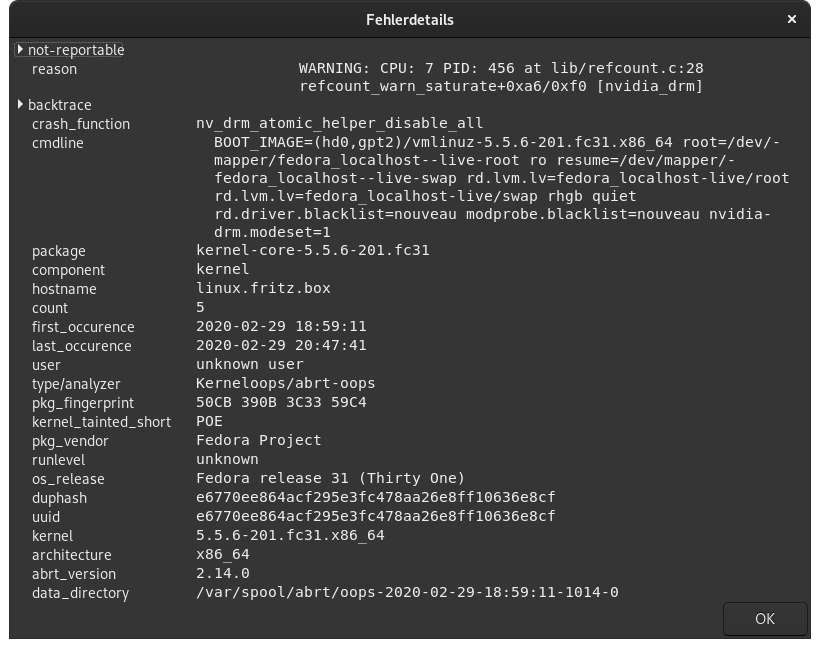Click the last_occurence timestamp value

click(x=281, y=345)
